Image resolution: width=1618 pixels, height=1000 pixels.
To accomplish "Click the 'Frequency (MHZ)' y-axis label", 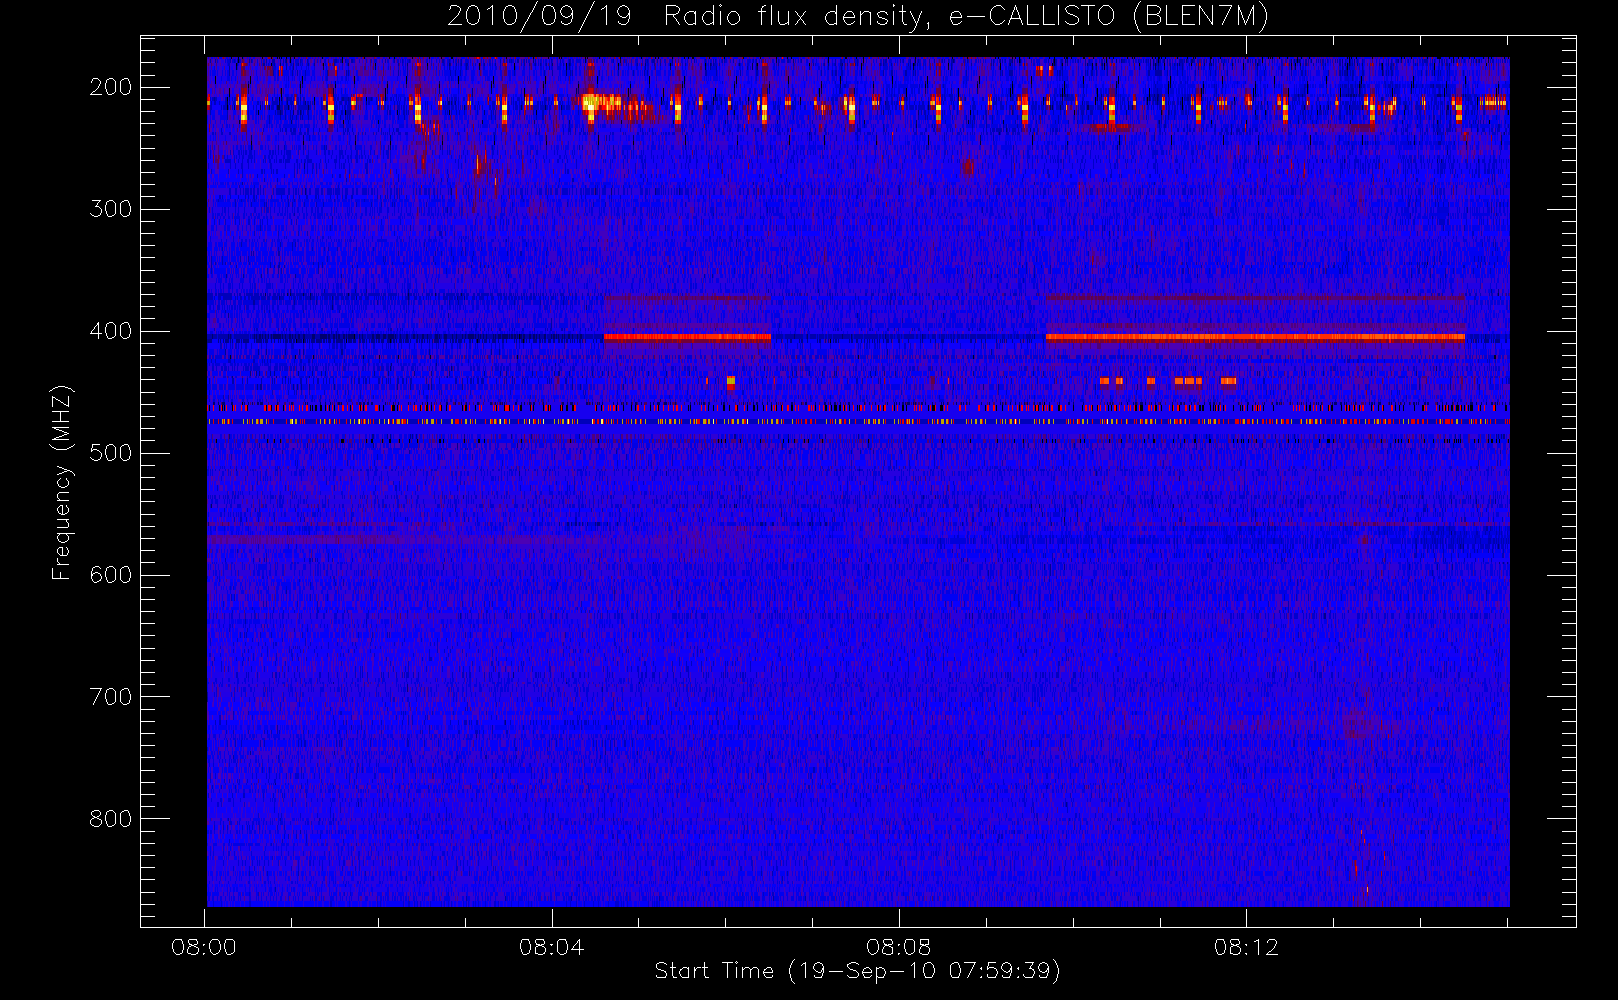I will pos(62,482).
